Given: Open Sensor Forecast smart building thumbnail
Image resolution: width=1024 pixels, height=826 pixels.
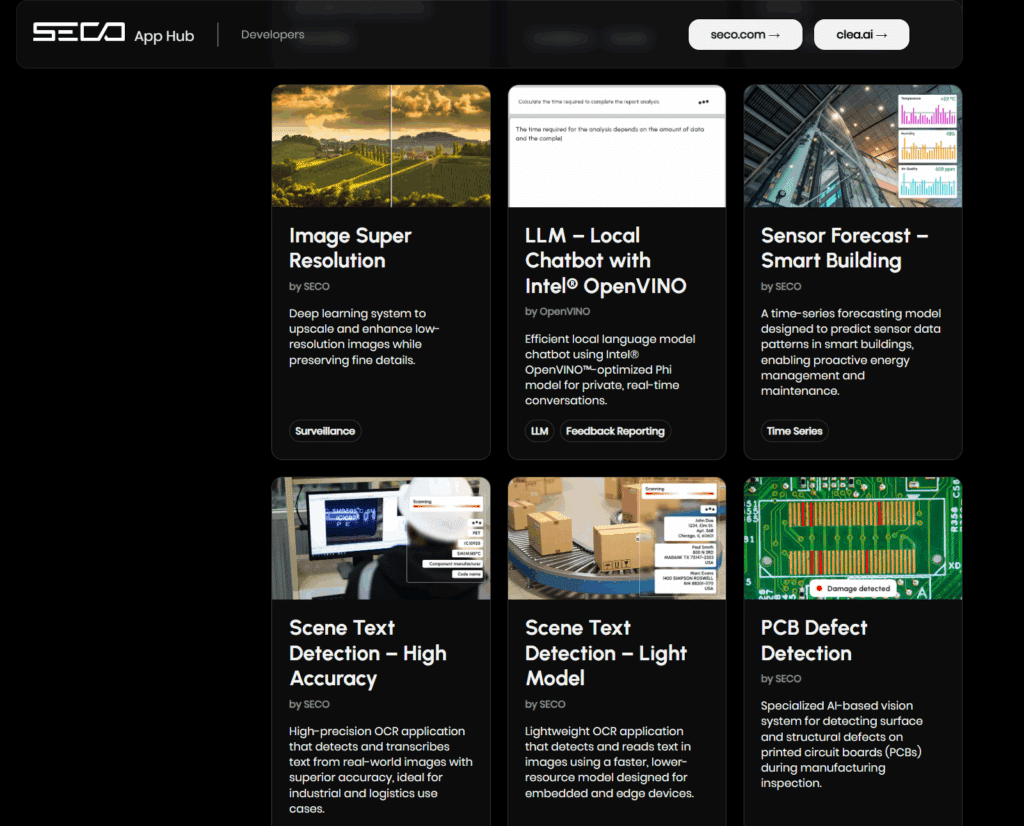Looking at the screenshot, I should (853, 146).
